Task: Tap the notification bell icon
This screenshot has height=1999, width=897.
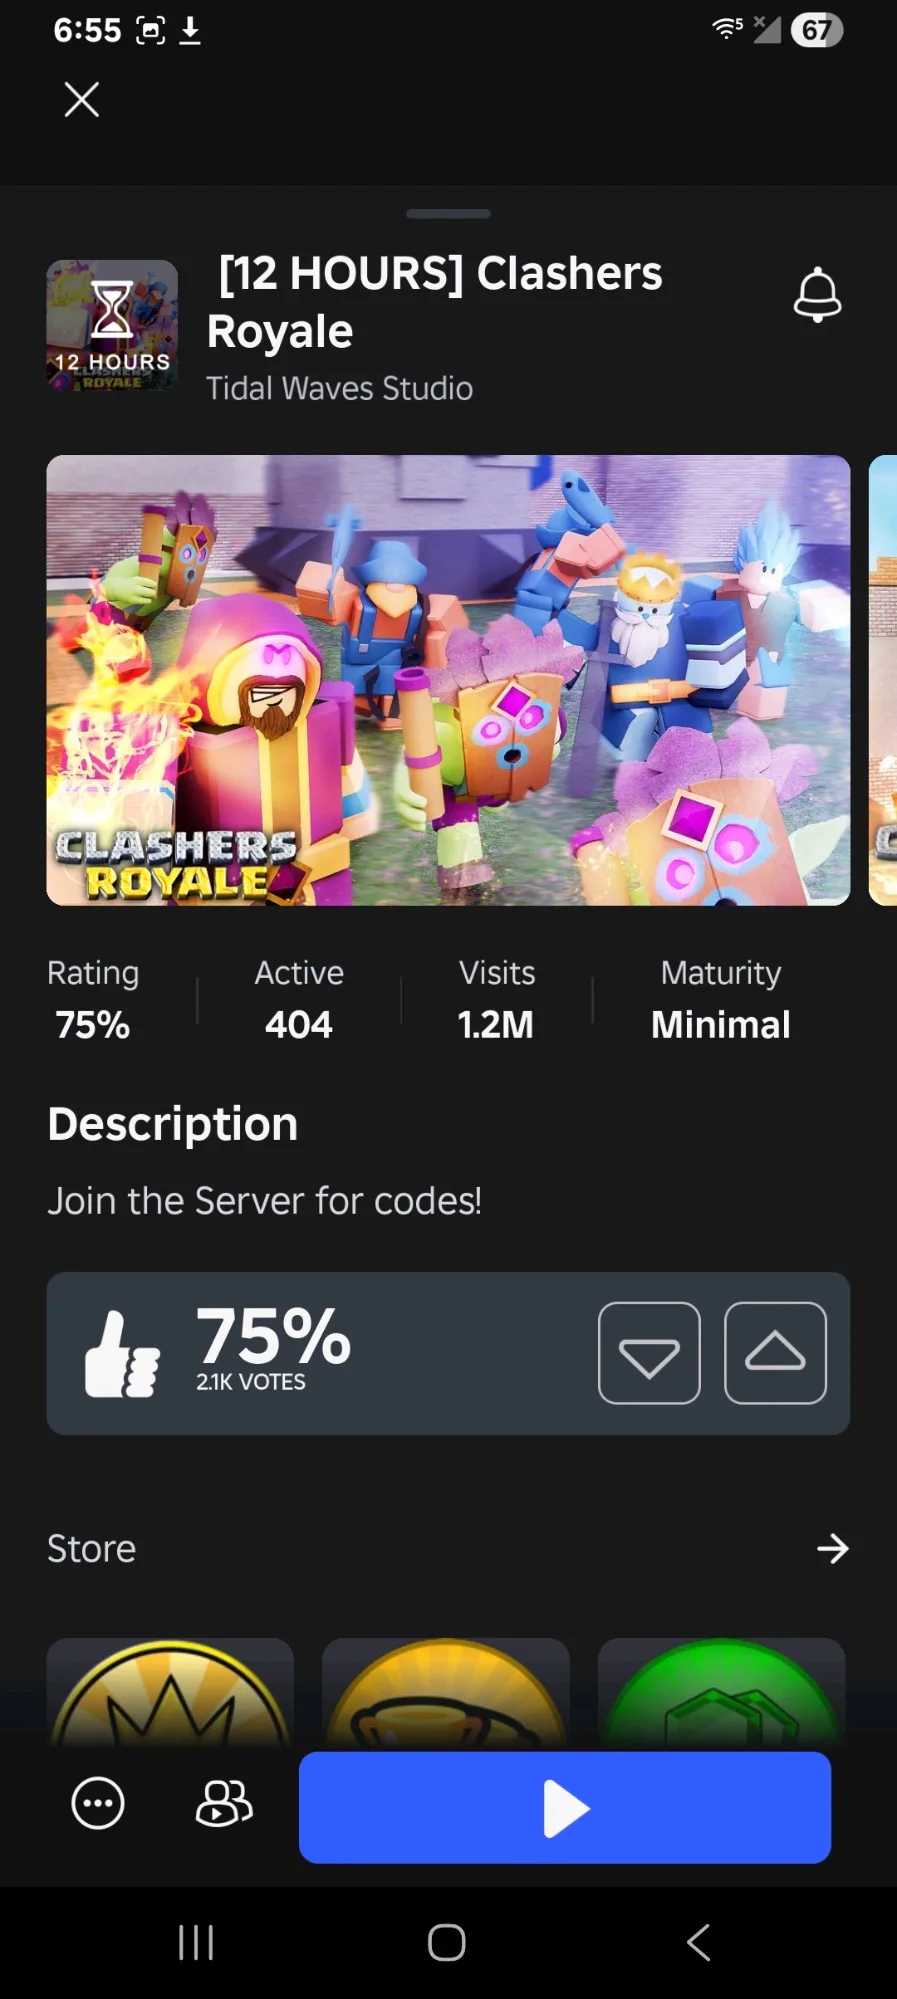Action: pyautogui.click(x=817, y=295)
